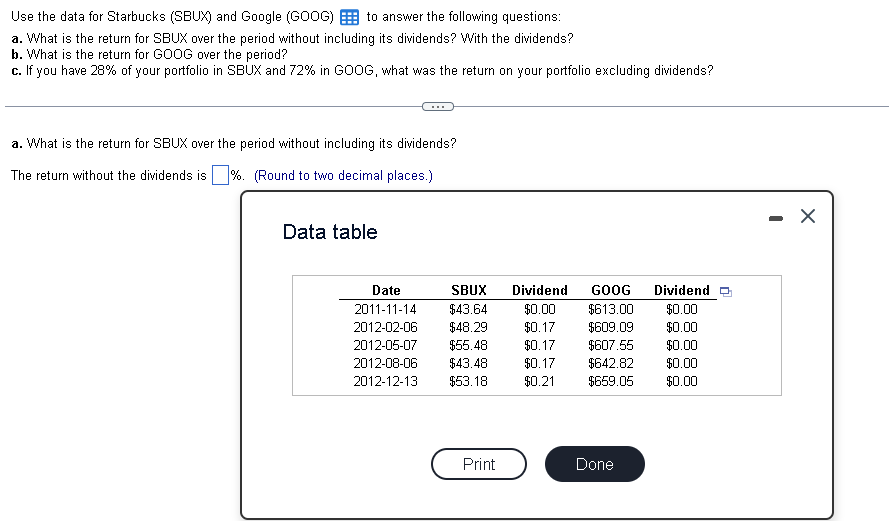The height and width of the screenshot is (521, 889).
Task: Click the date 2012-05-07
Action: coord(386,345)
